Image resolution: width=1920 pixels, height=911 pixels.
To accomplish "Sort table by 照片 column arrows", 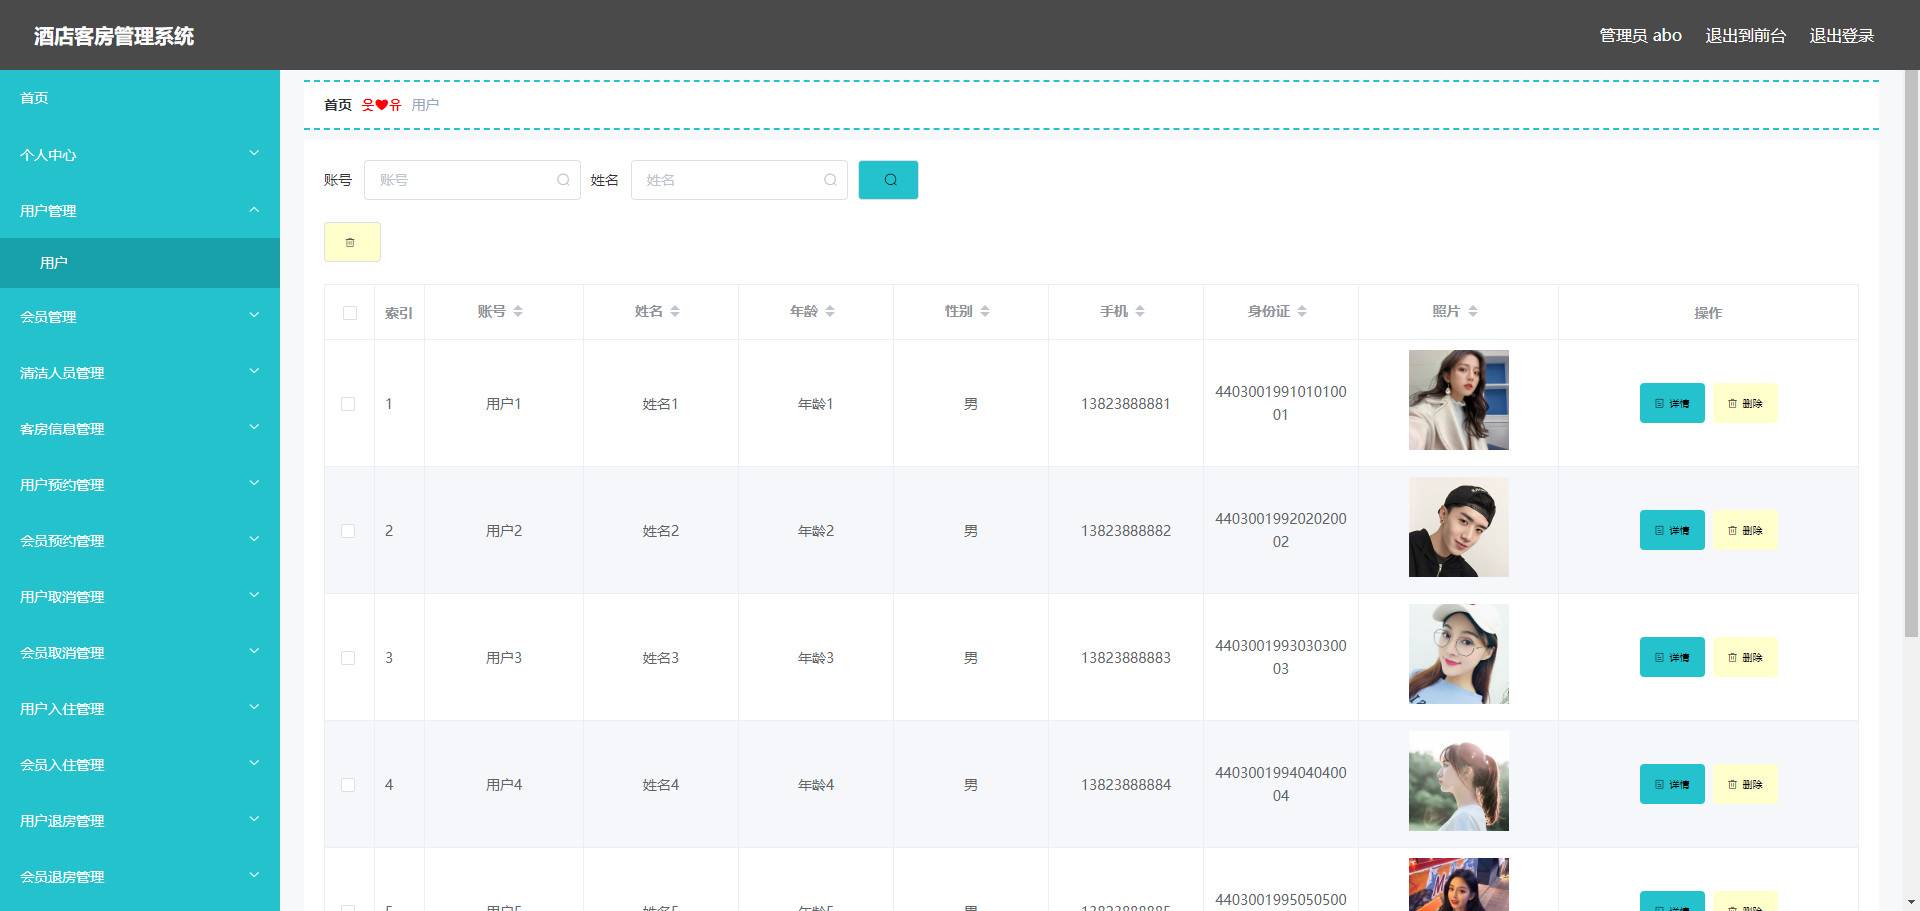I will point(1473,312).
